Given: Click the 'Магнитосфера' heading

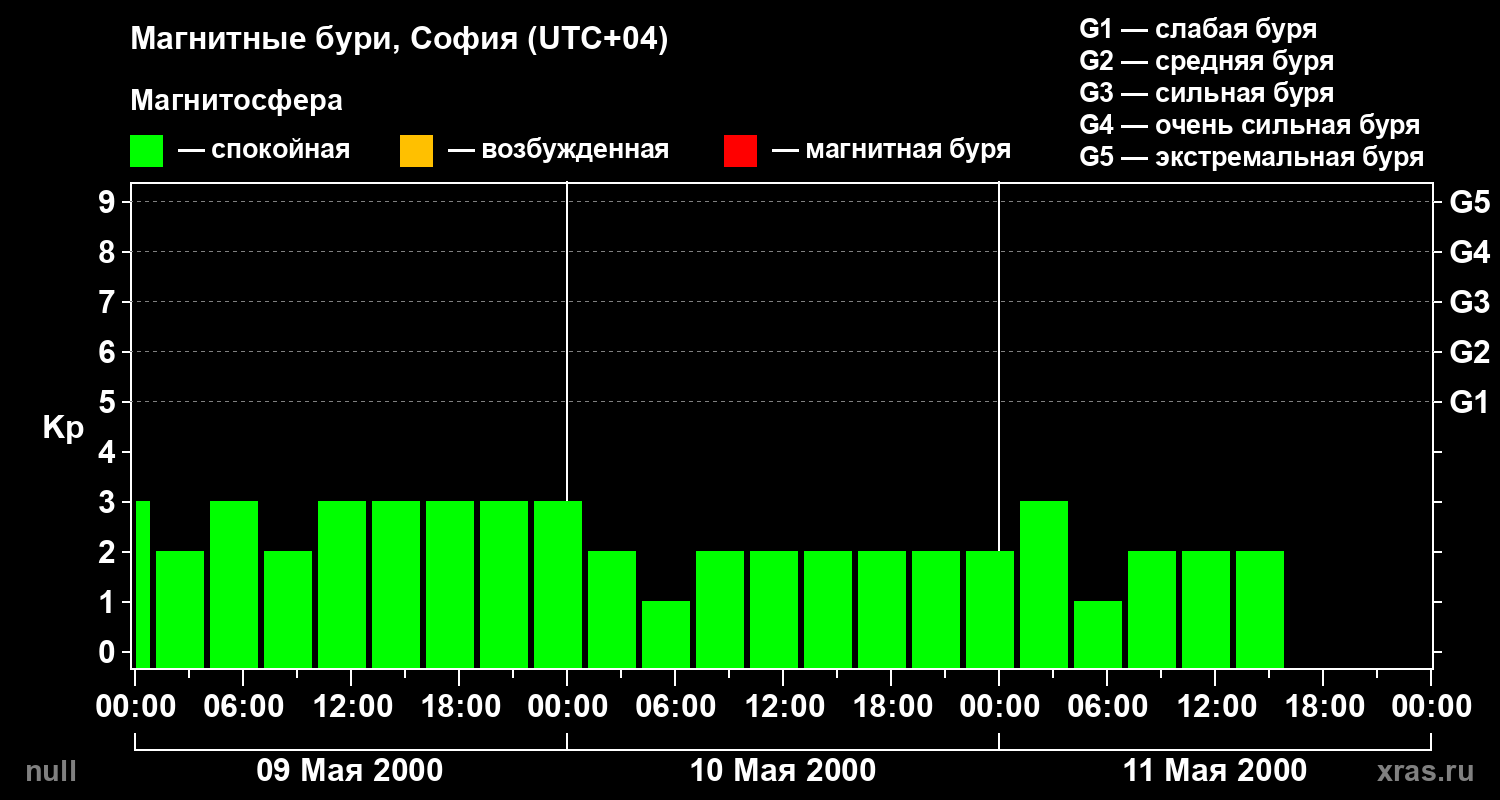Looking at the screenshot, I should (236, 101).
